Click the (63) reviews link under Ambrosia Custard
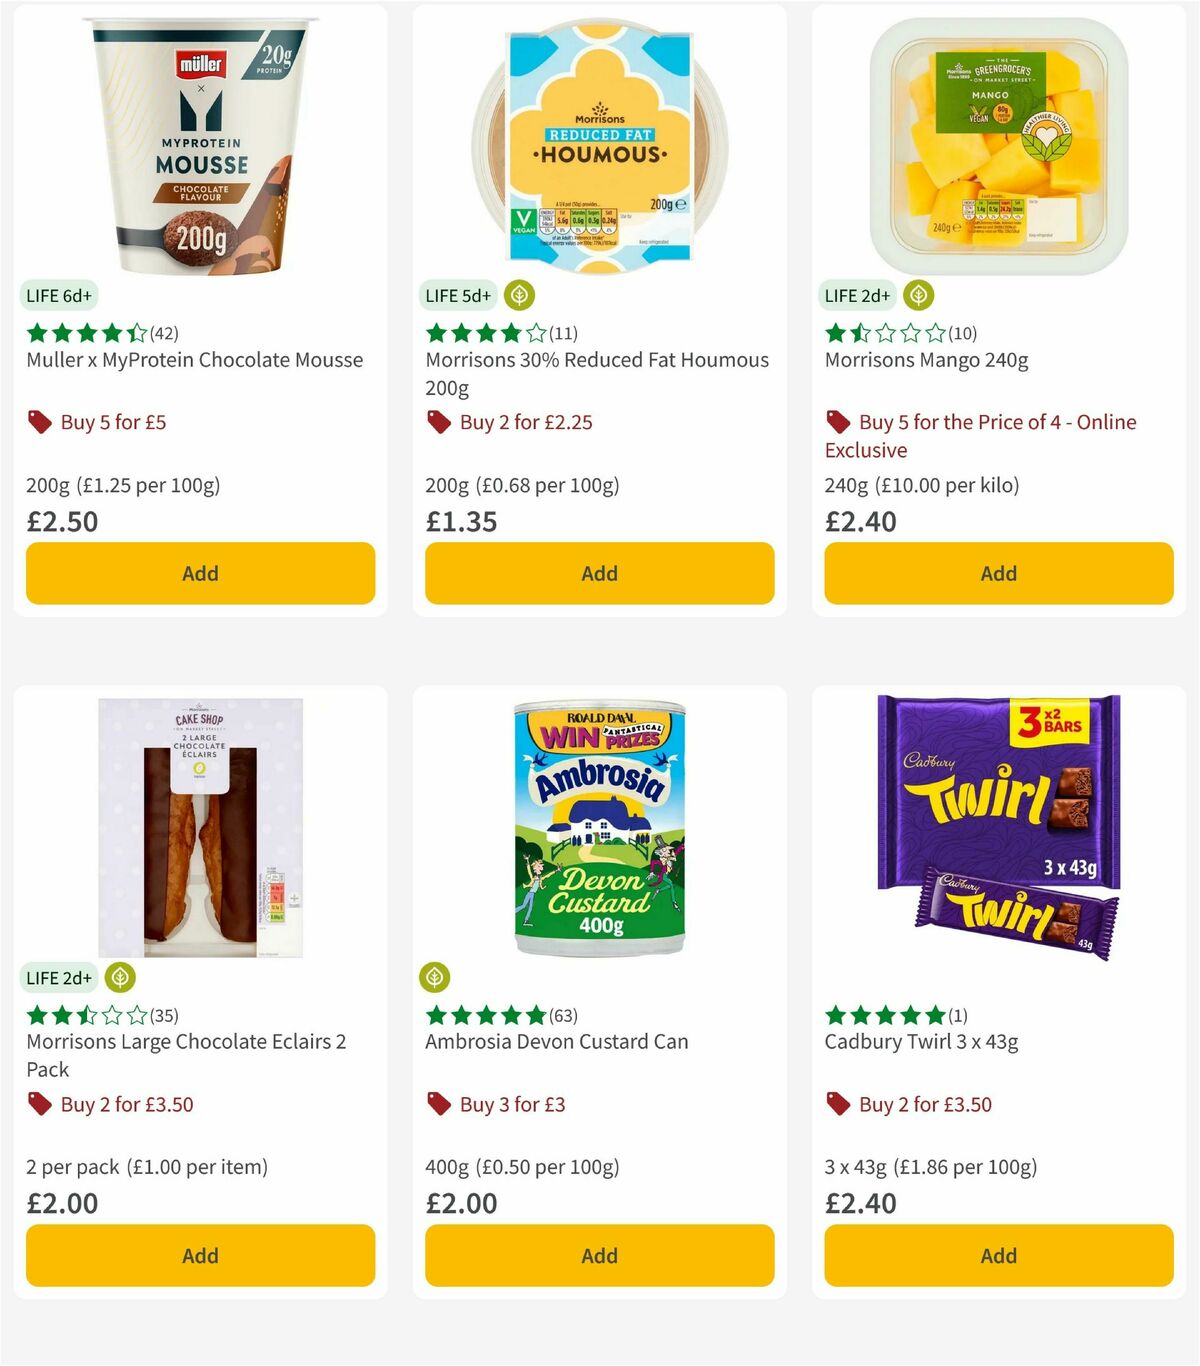The height and width of the screenshot is (1366, 1200). pyautogui.click(x=561, y=1014)
